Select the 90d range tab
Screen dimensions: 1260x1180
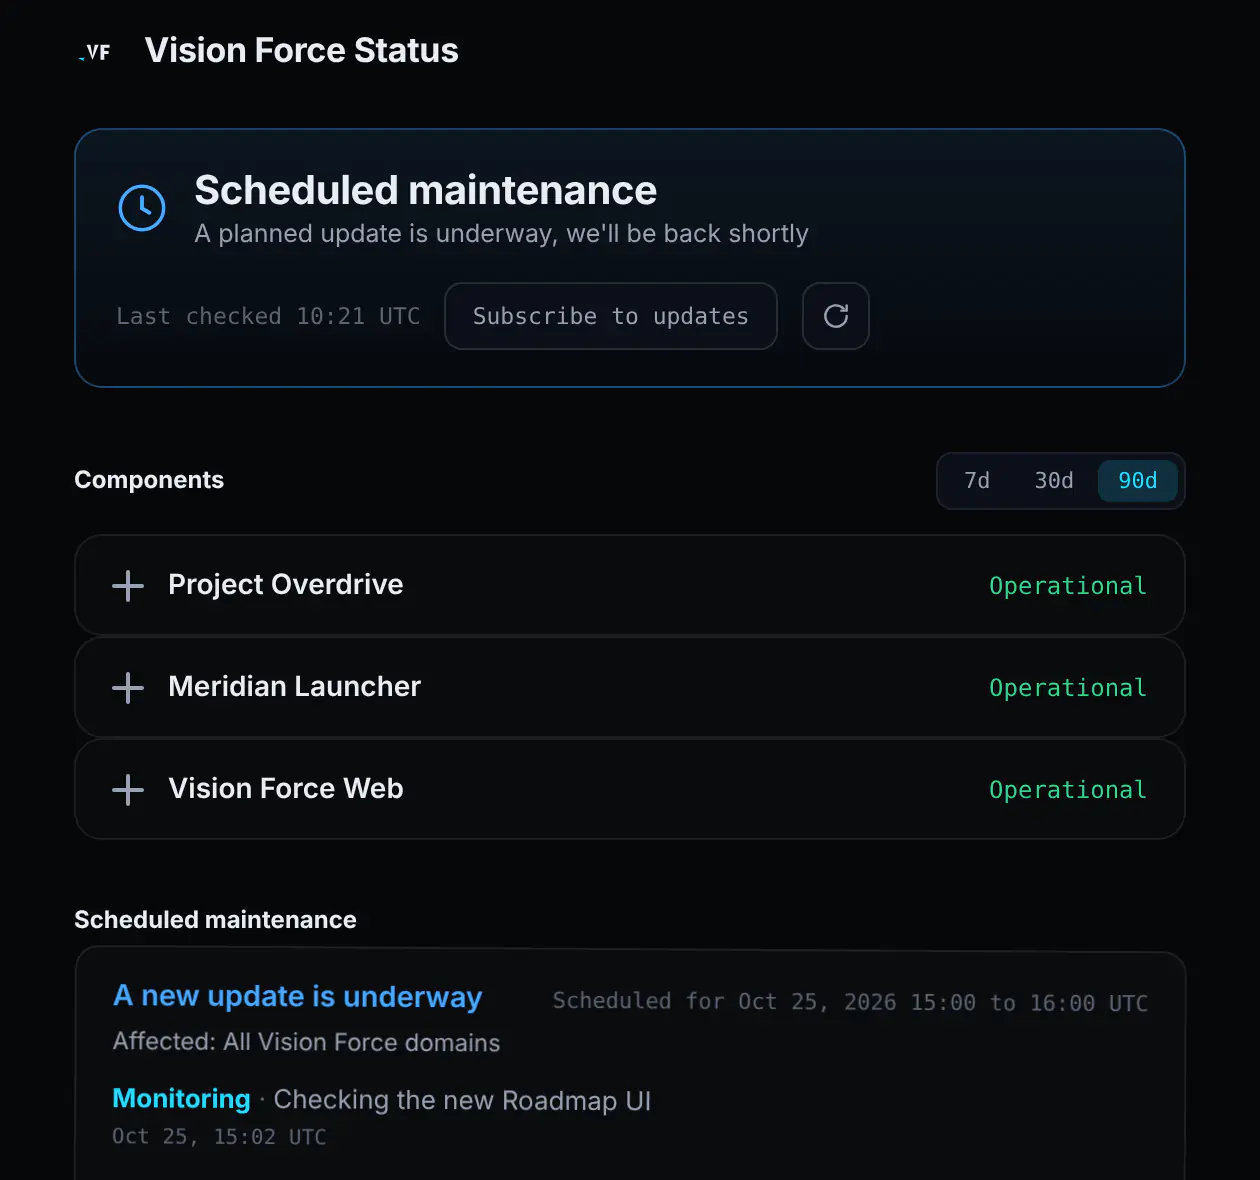[1138, 481]
